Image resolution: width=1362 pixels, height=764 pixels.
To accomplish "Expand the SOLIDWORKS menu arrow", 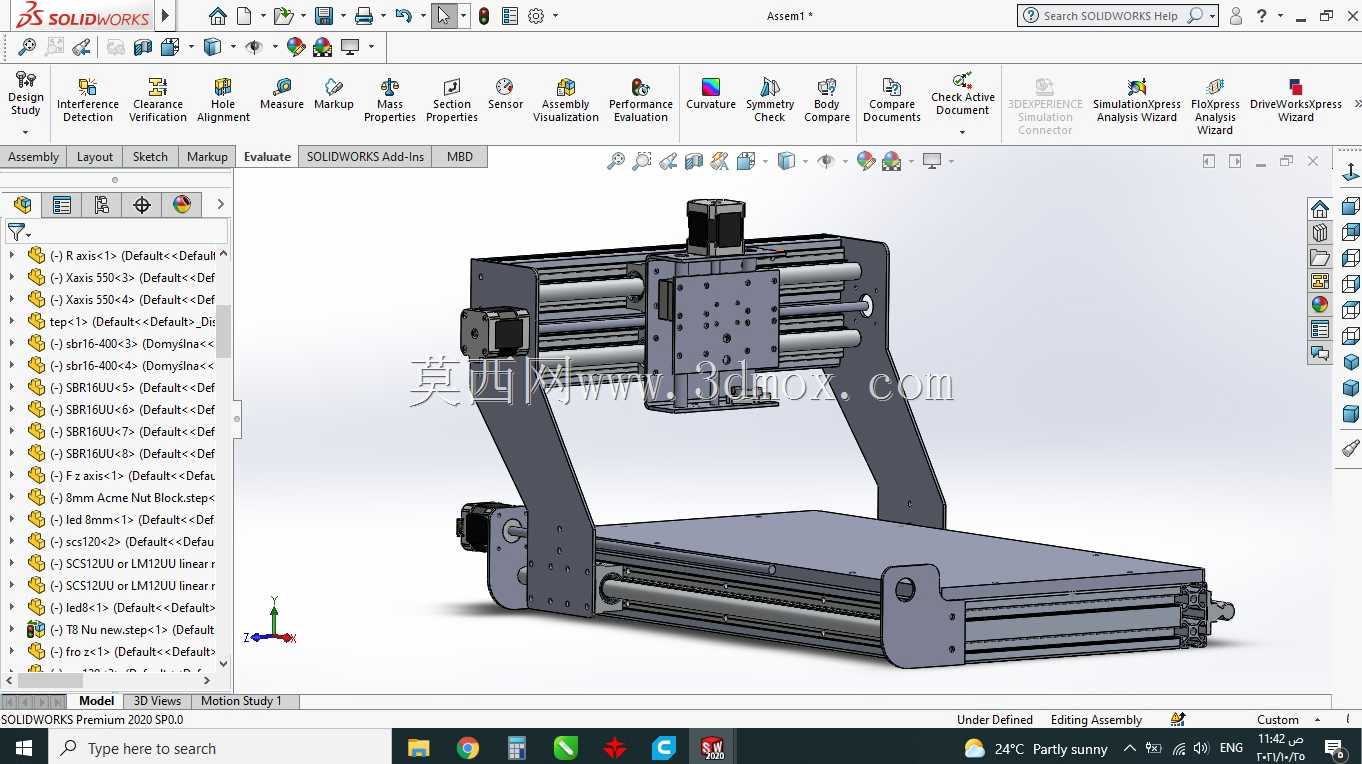I will [x=165, y=16].
